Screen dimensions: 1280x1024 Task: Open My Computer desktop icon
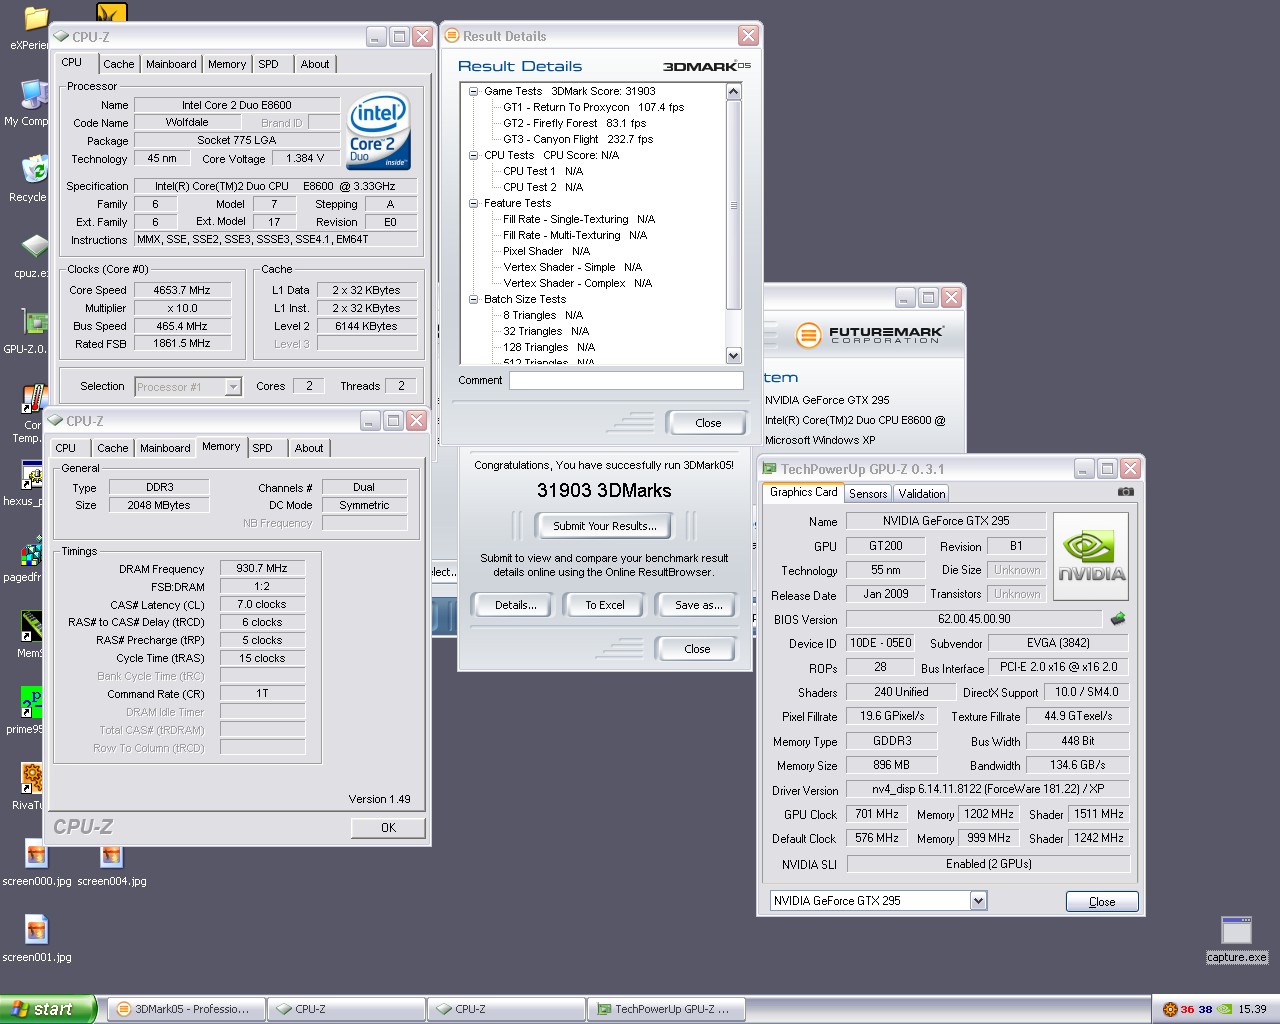34,94
